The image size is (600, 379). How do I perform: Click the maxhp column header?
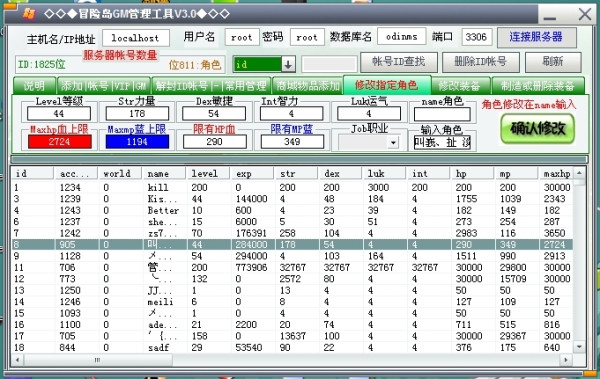555,173
